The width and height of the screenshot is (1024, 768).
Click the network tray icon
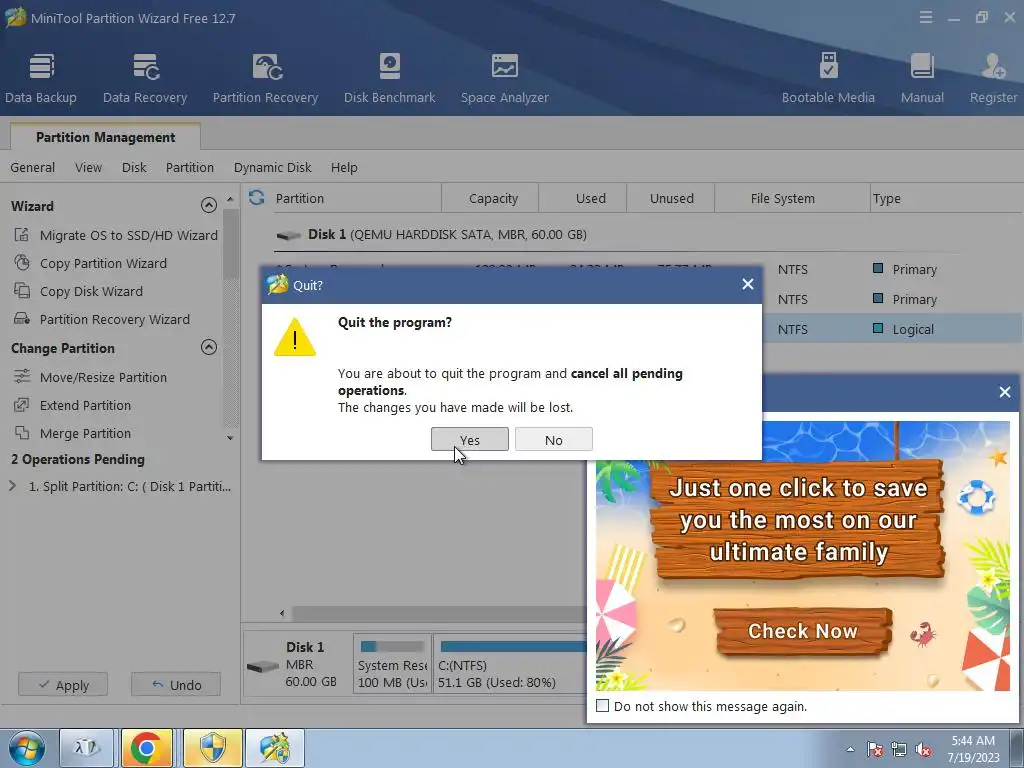(899, 749)
